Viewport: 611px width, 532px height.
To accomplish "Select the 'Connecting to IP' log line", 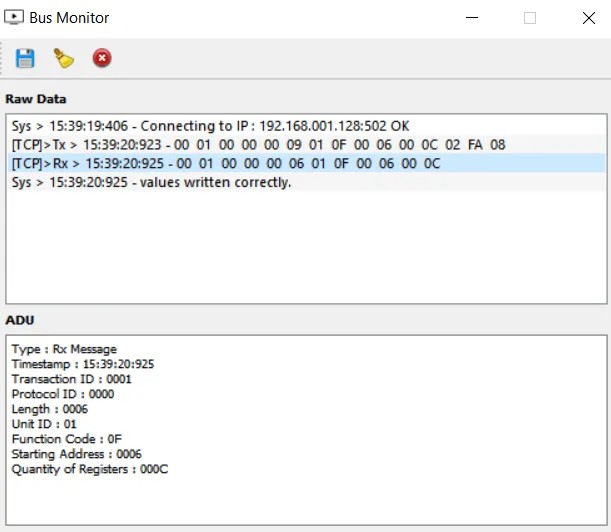I will point(210,127).
